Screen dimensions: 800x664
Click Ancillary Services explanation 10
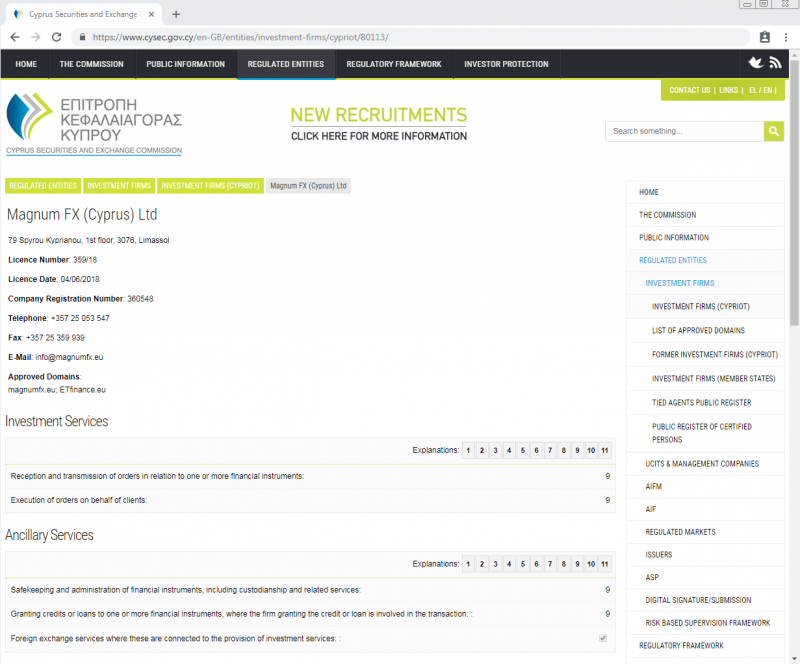[x=591, y=564]
